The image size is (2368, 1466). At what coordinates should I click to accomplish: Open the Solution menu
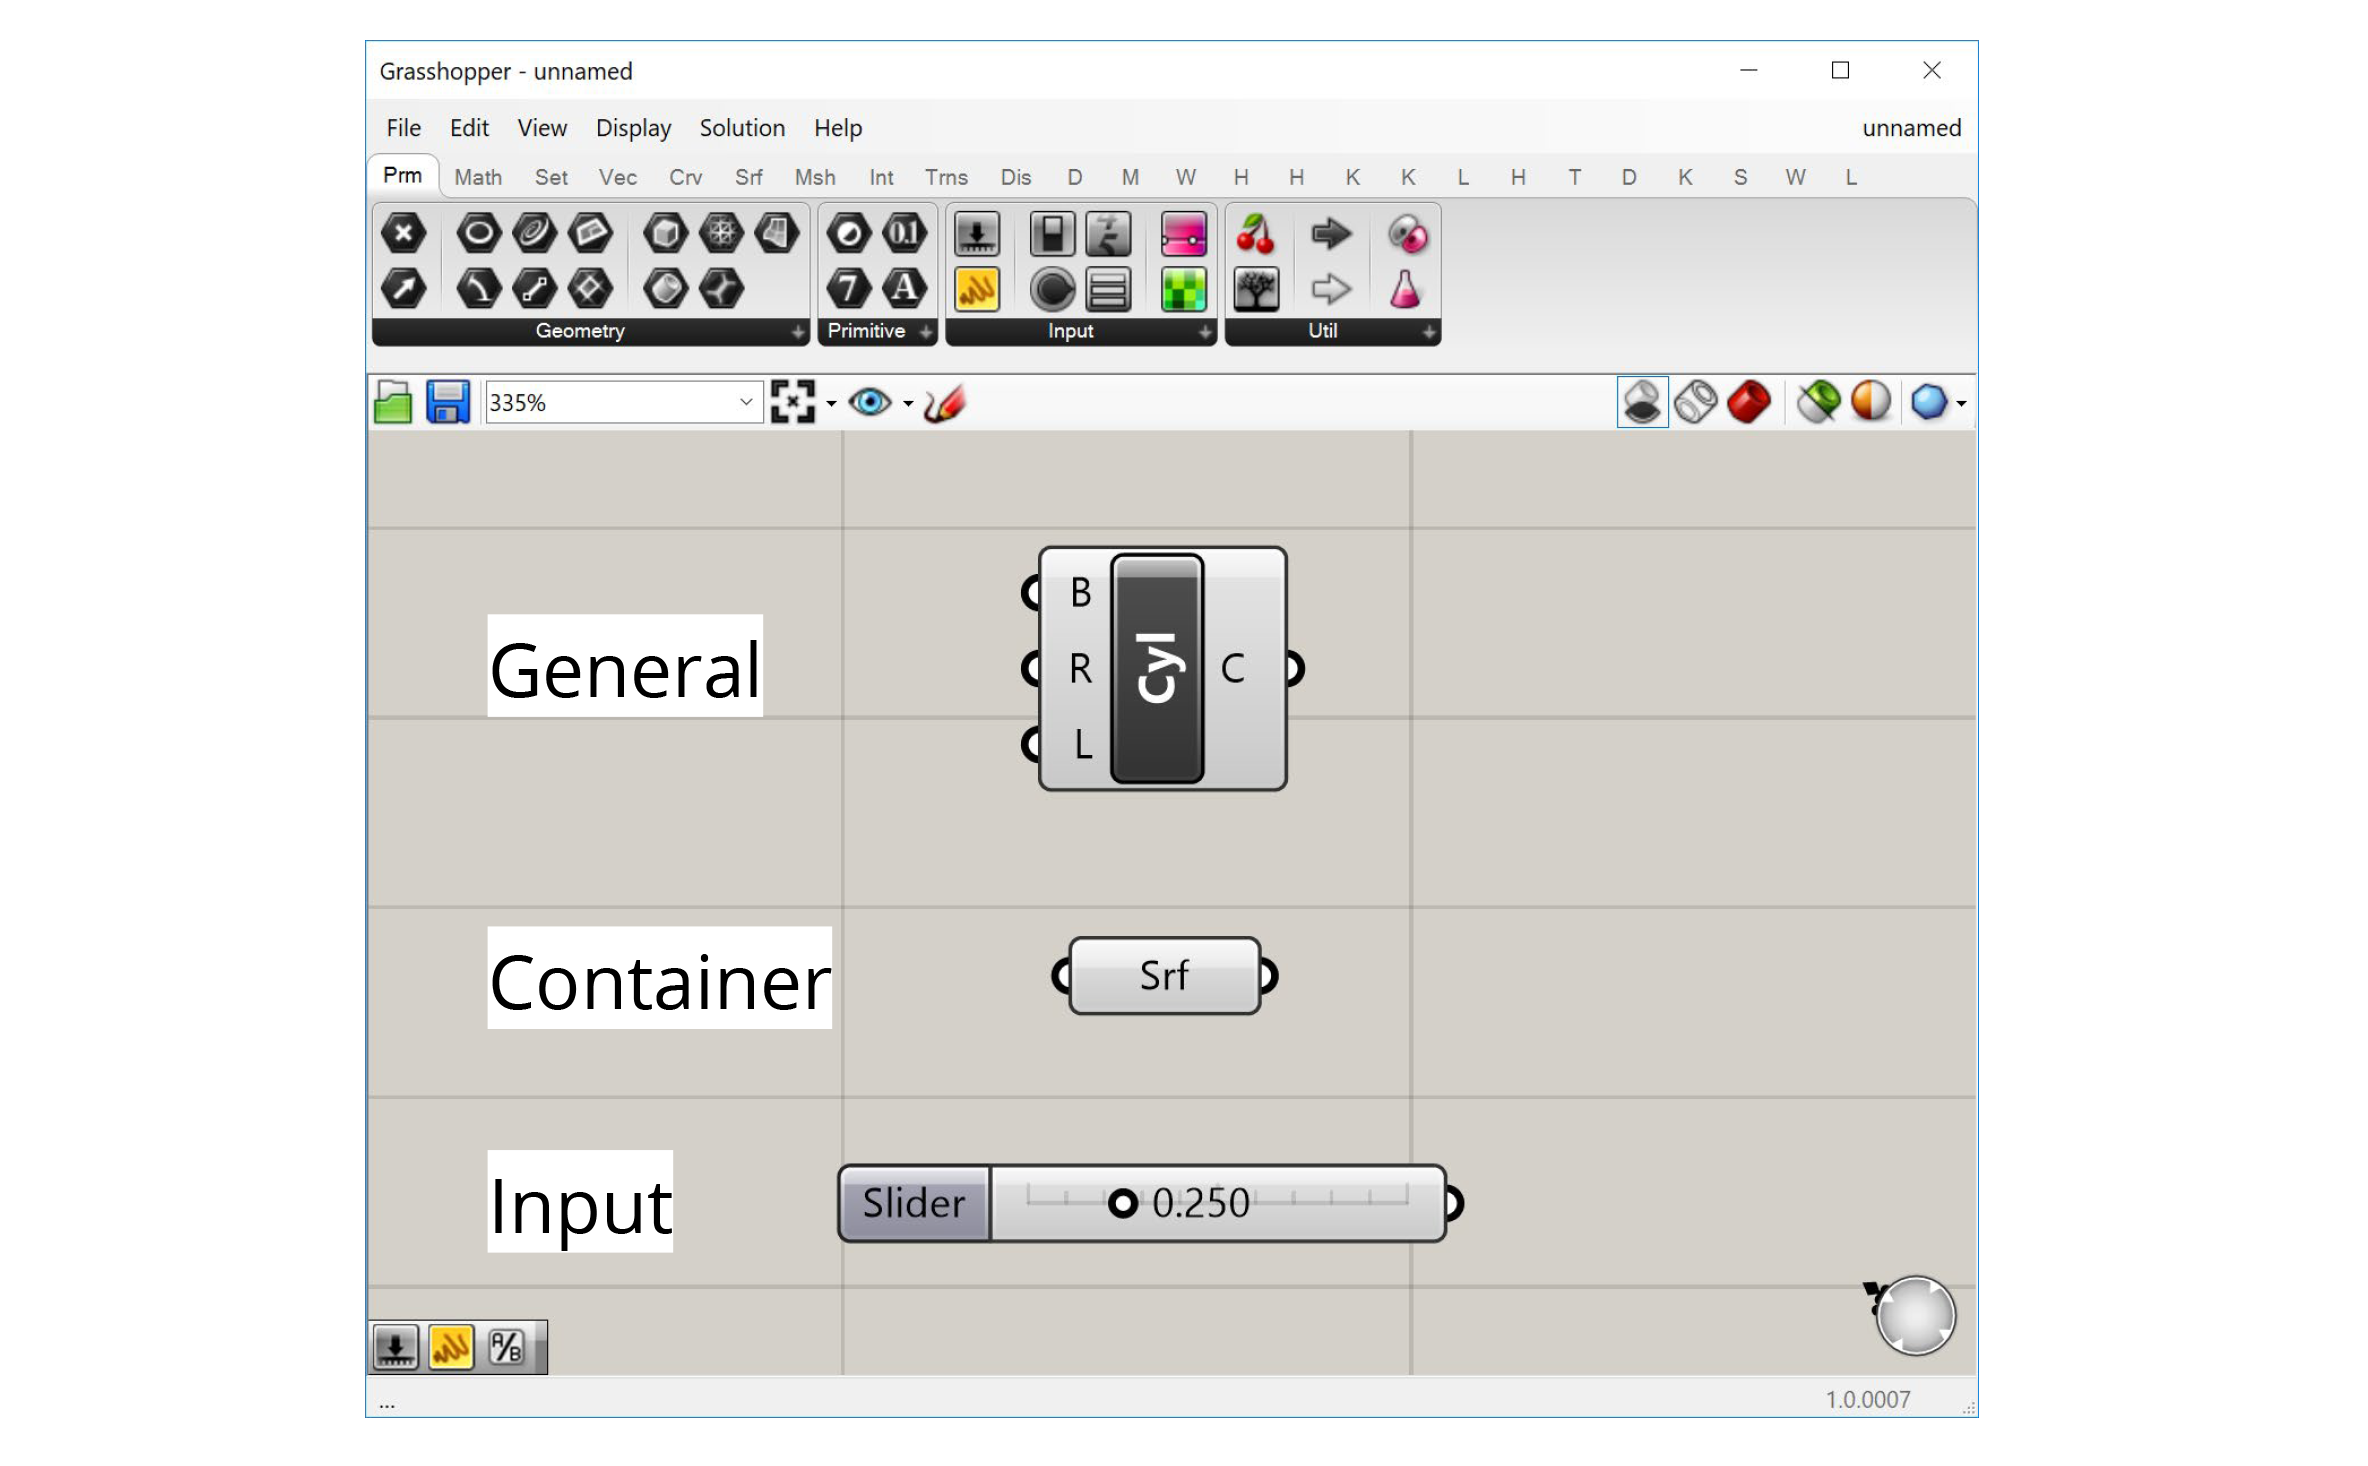(741, 128)
